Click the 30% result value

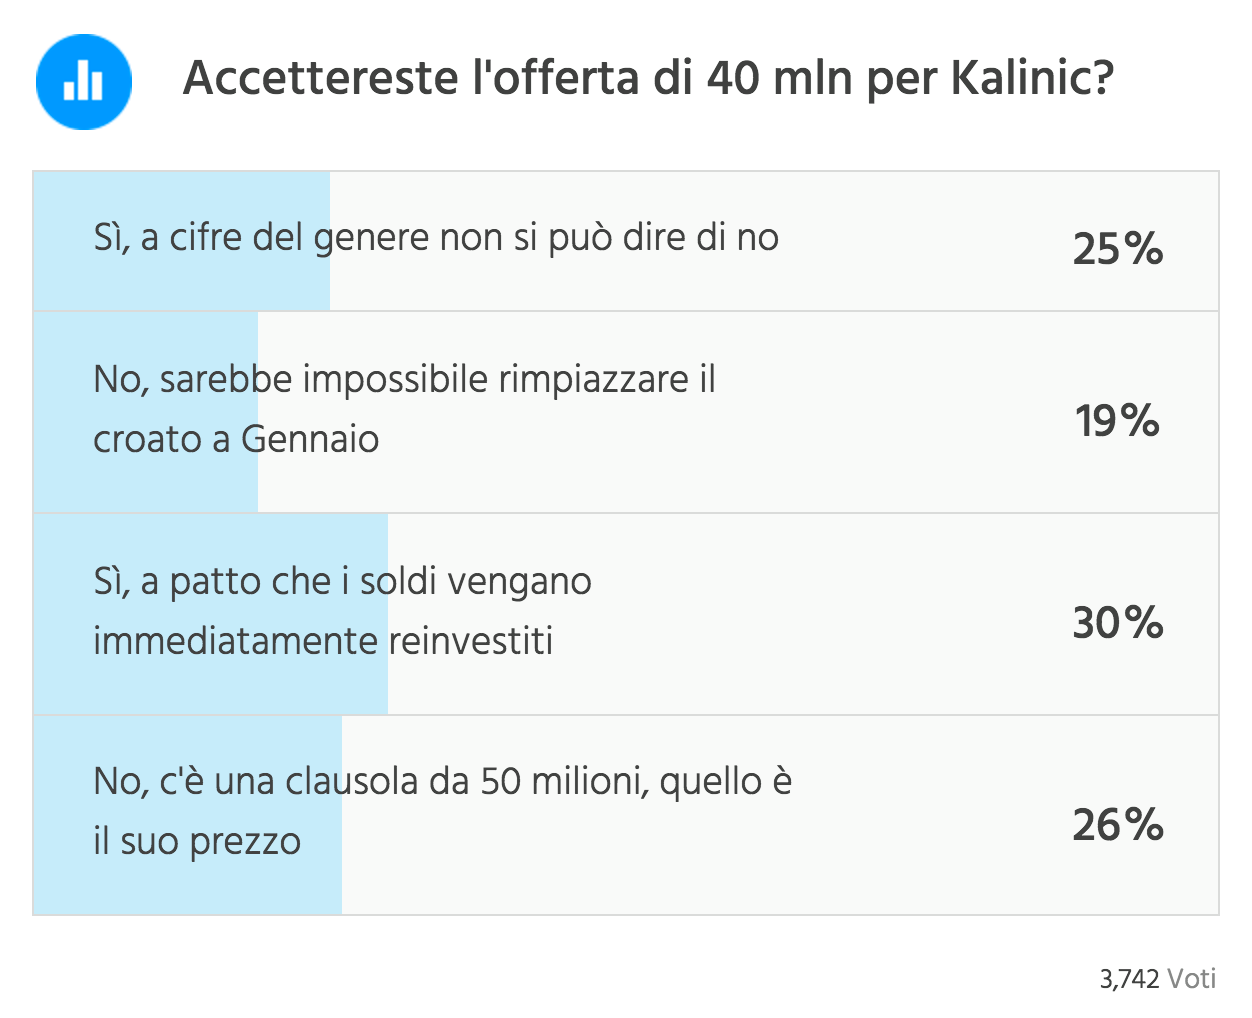coord(1117,623)
